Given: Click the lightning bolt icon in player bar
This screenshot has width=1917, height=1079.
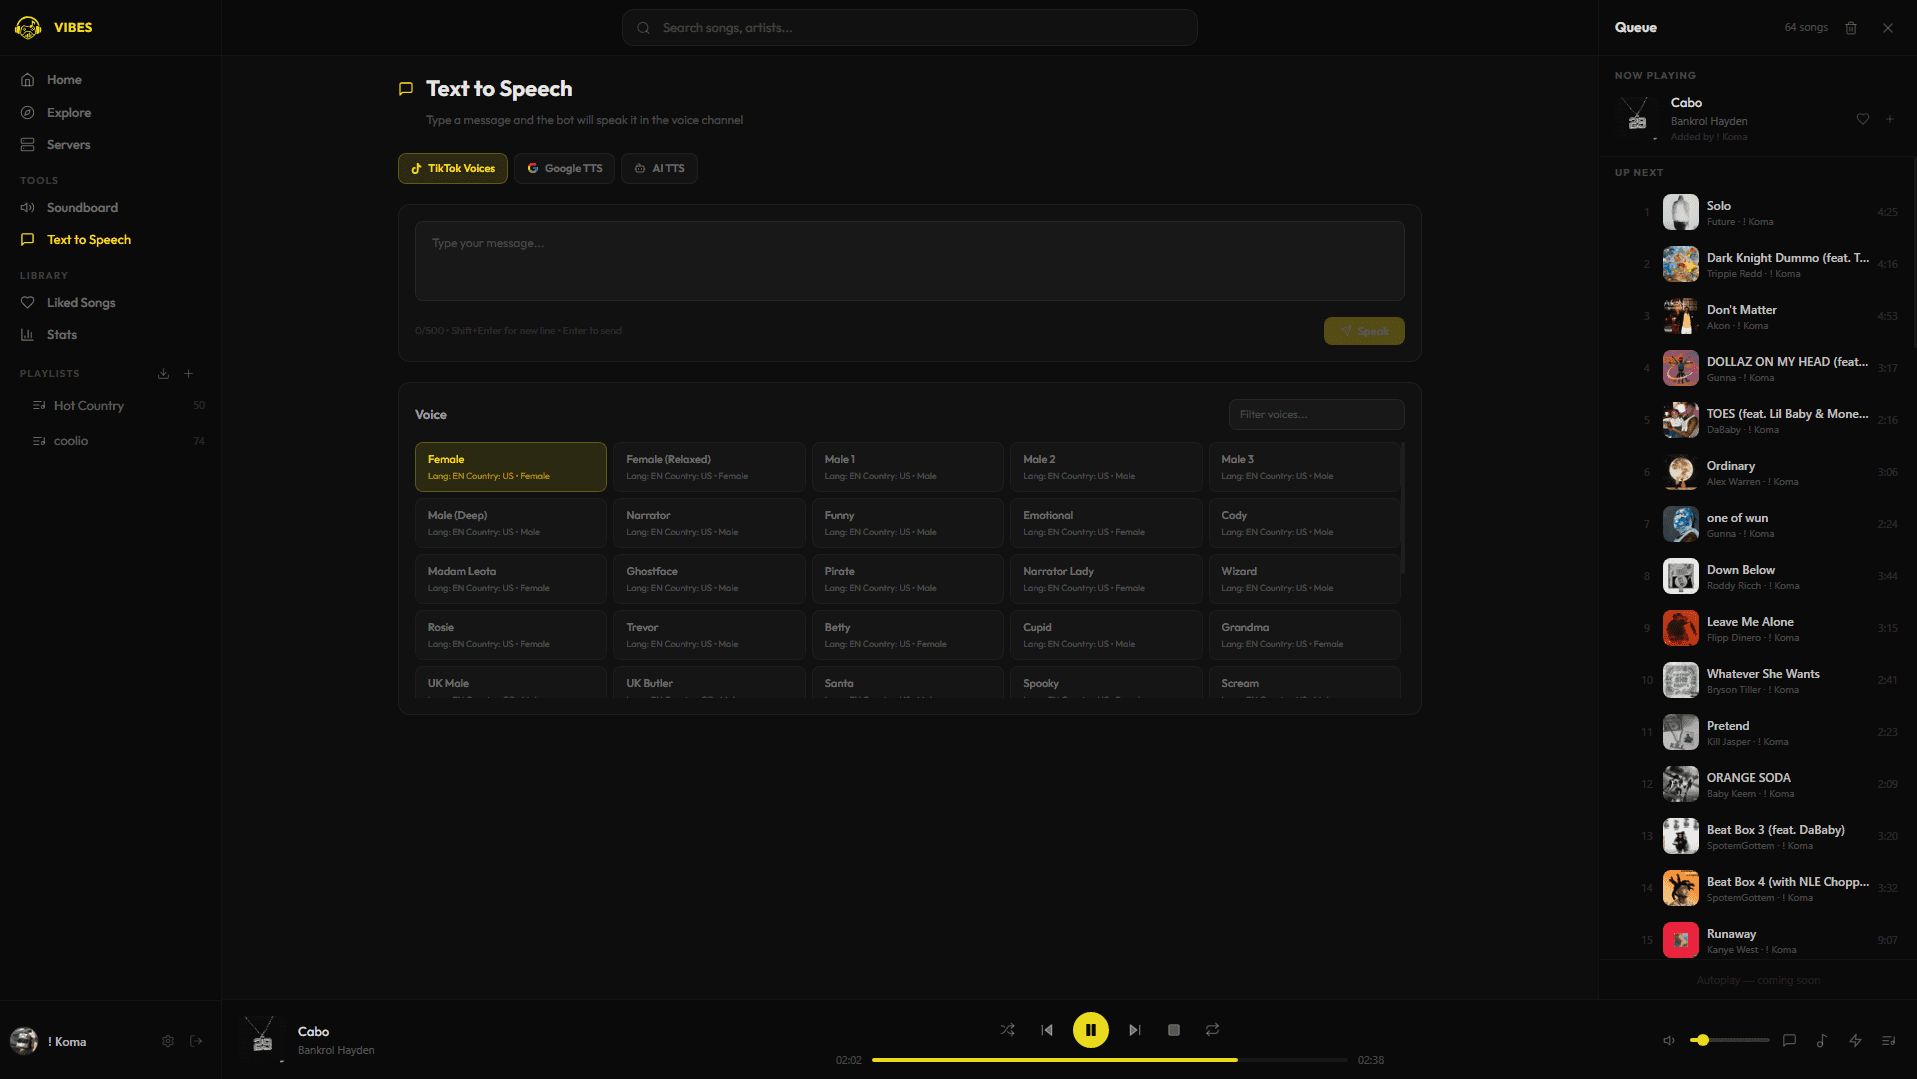Looking at the screenshot, I should coord(1855,1041).
